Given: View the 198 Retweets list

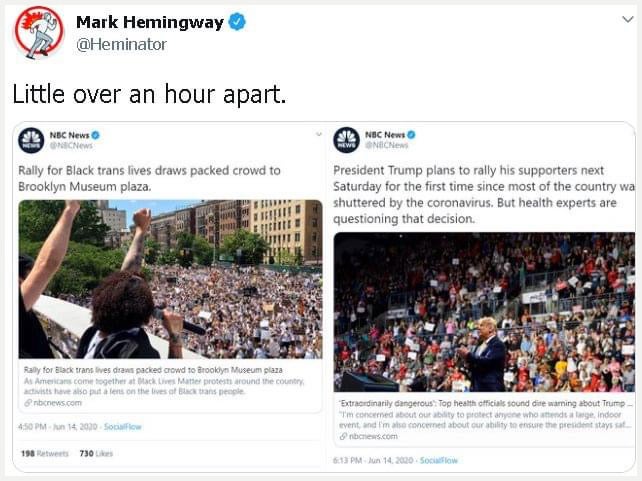Looking at the screenshot, I should [x=45, y=454].
